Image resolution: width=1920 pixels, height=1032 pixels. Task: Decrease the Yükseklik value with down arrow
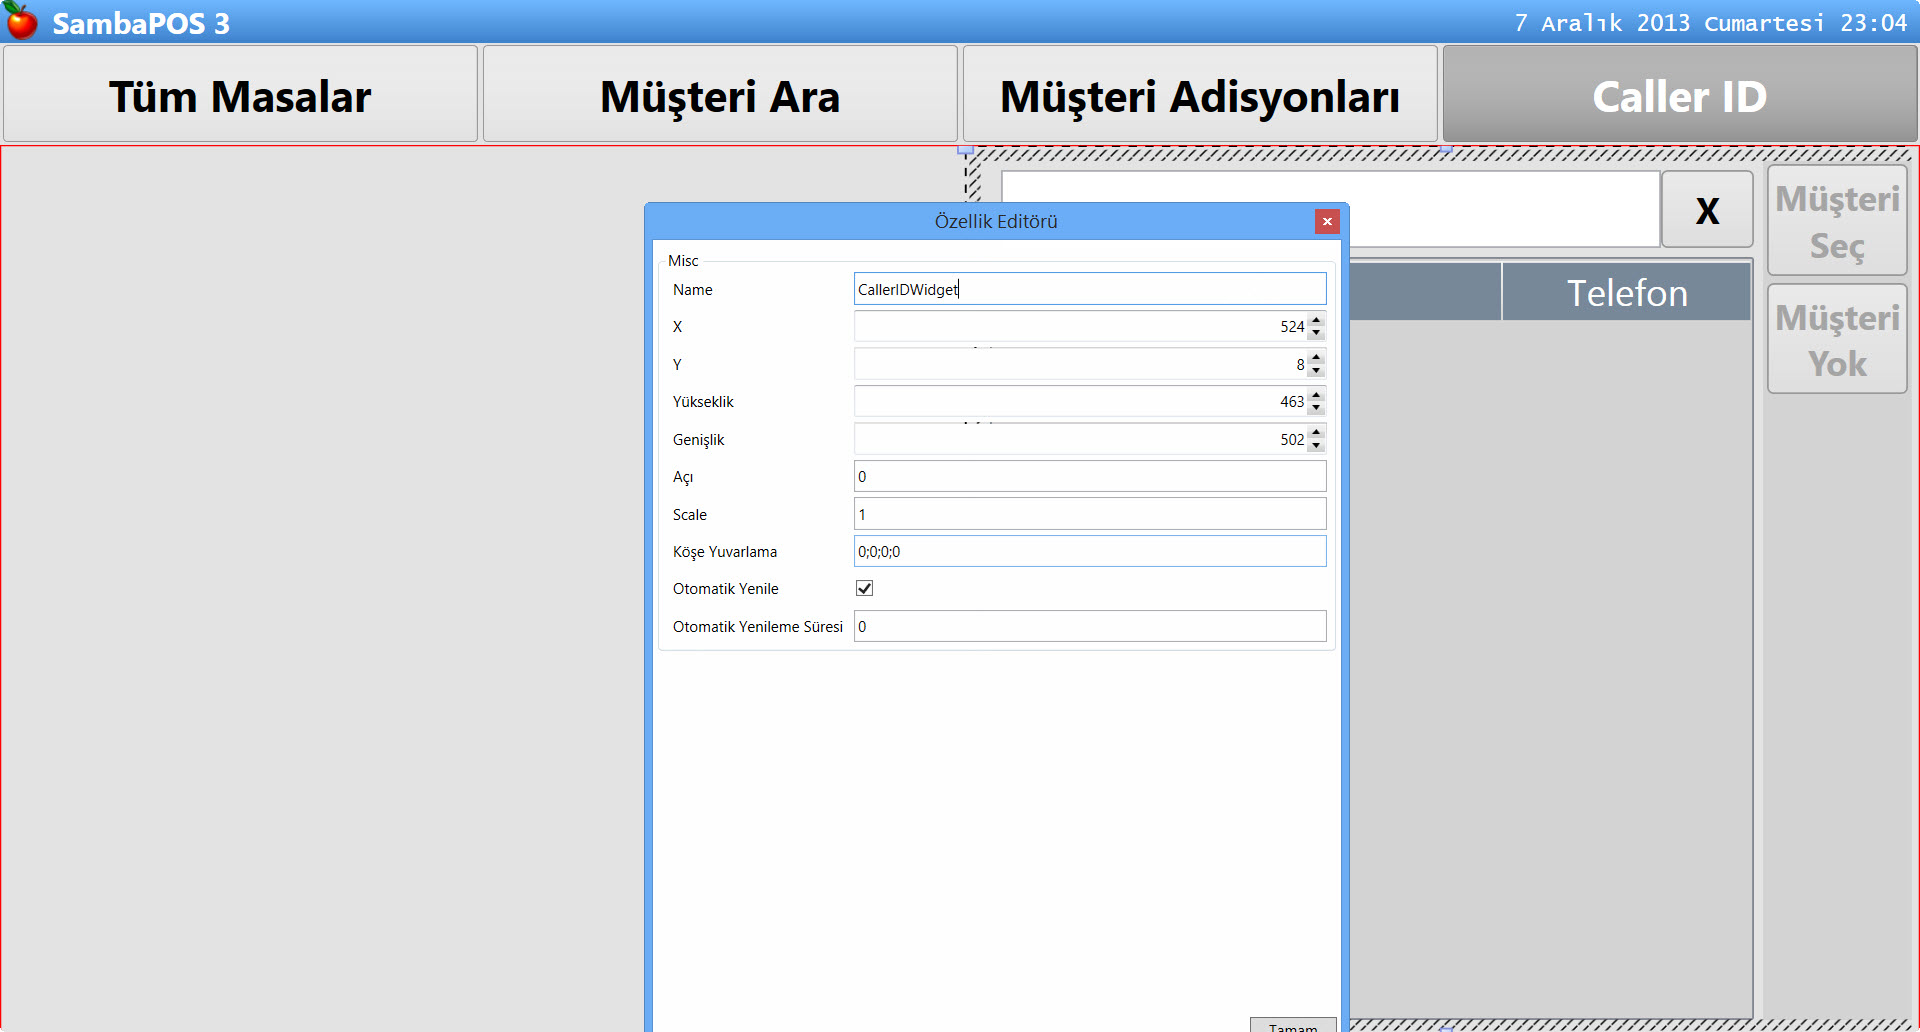[x=1316, y=408]
